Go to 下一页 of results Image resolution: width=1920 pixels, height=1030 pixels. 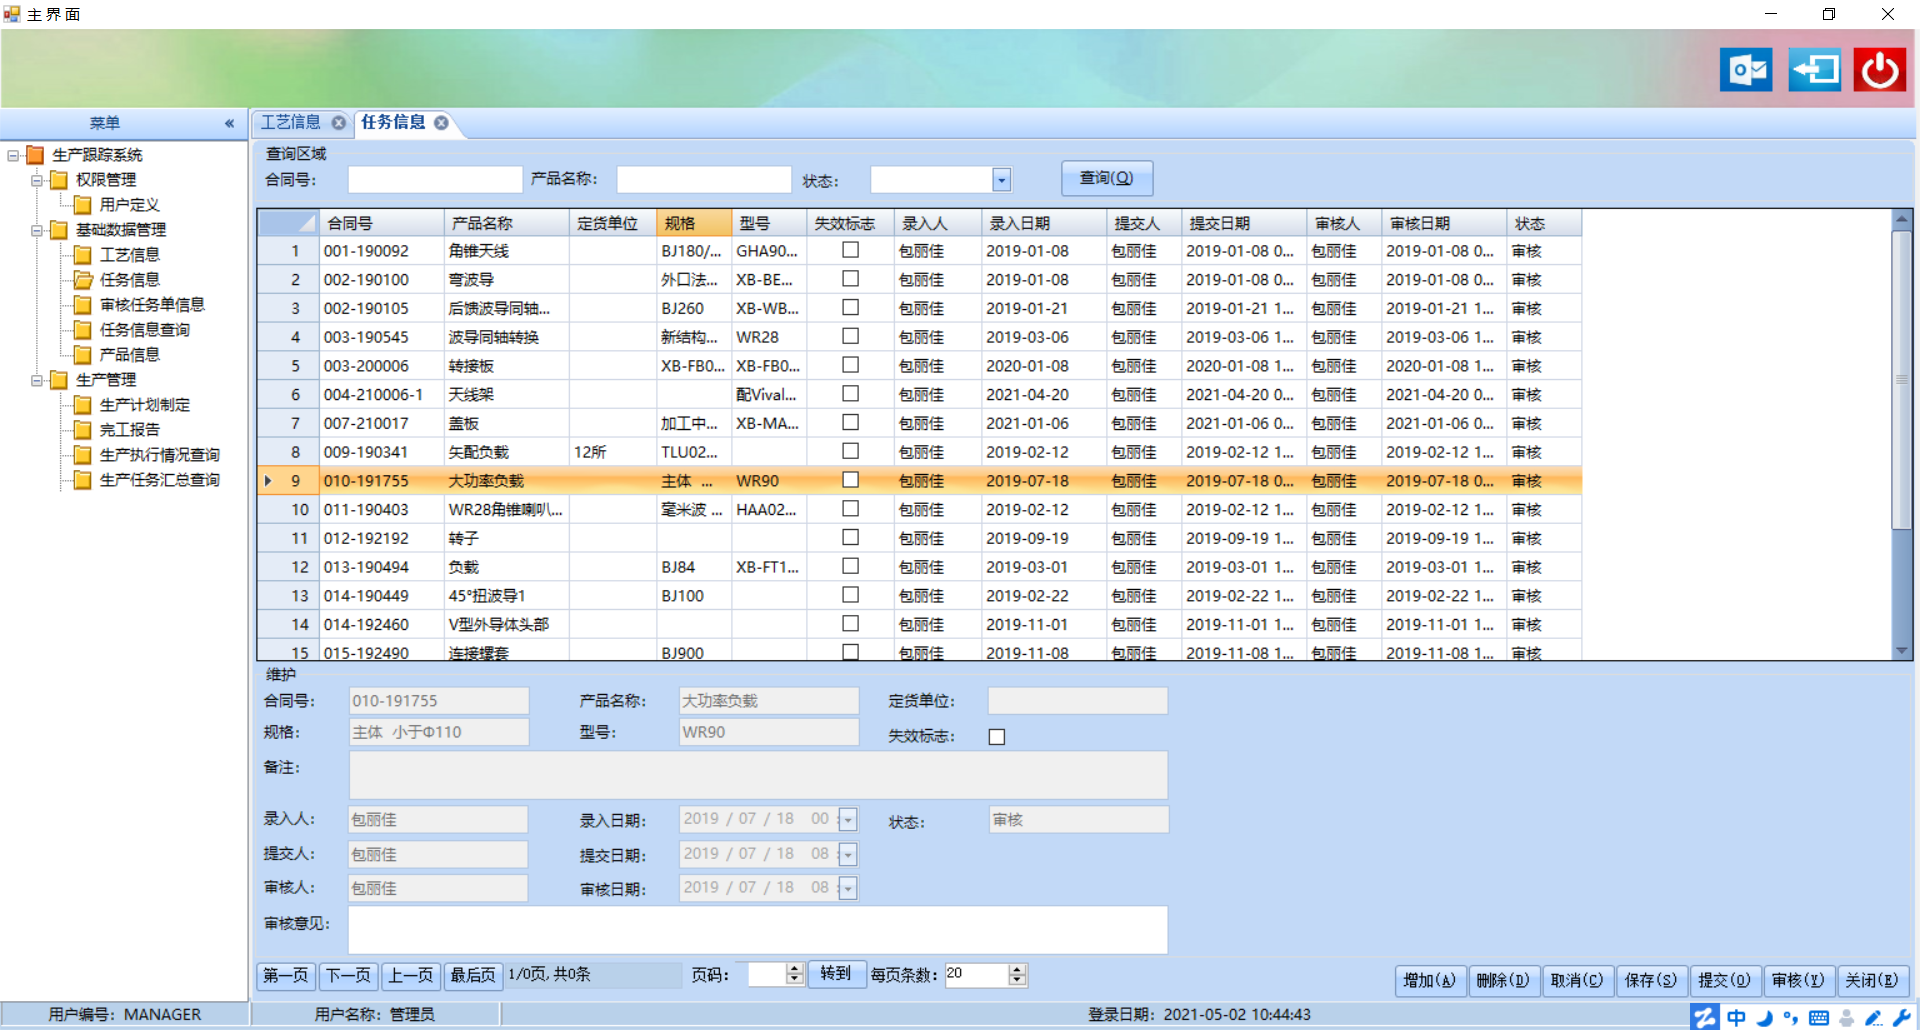(x=348, y=975)
